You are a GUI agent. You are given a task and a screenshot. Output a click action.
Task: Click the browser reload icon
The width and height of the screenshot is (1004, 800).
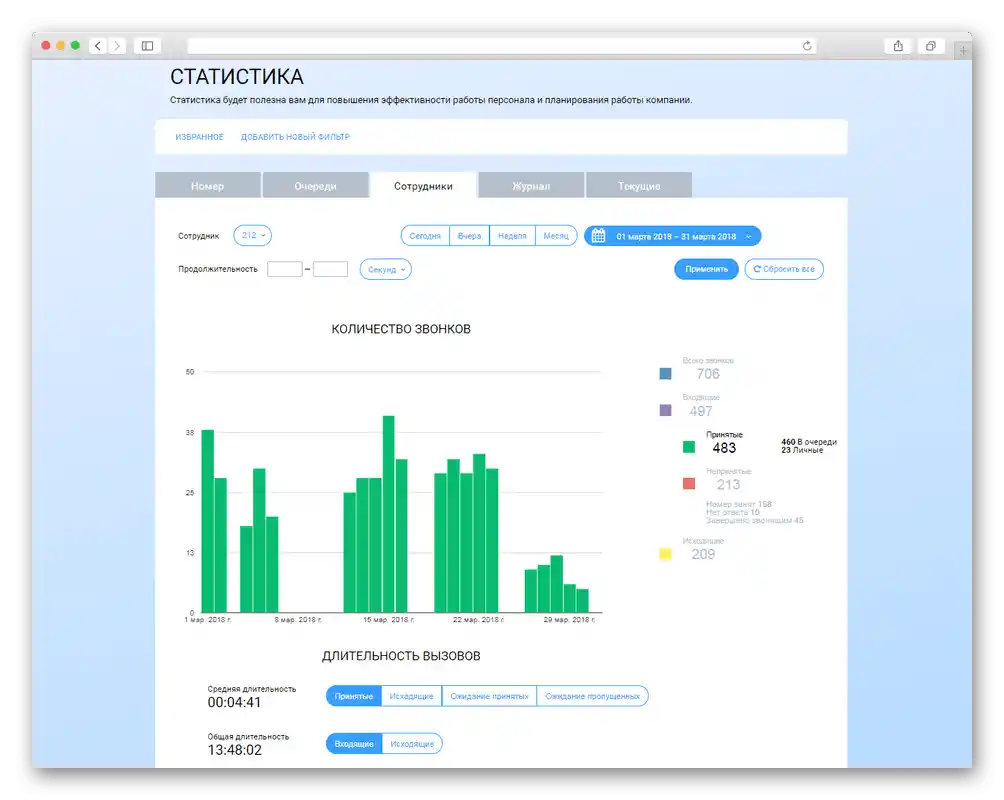(807, 45)
